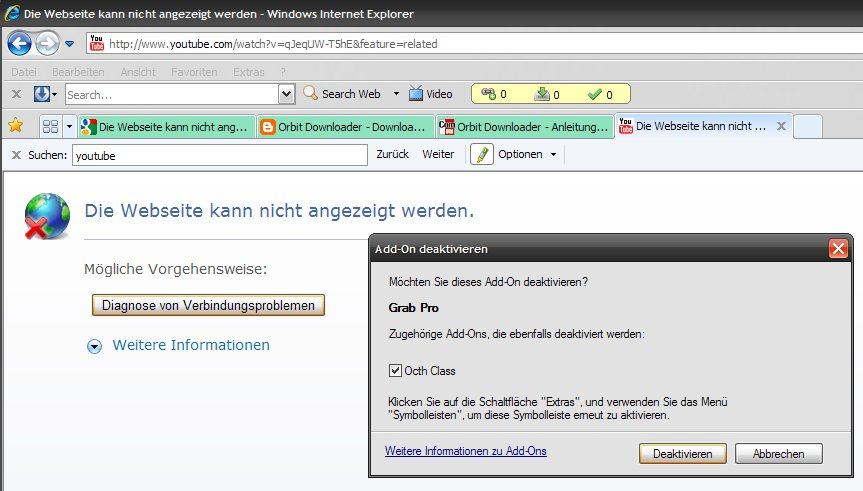Click 'Diagnose von Verbindungsproblemen' button
The height and width of the screenshot is (491, 863).
click(208, 305)
